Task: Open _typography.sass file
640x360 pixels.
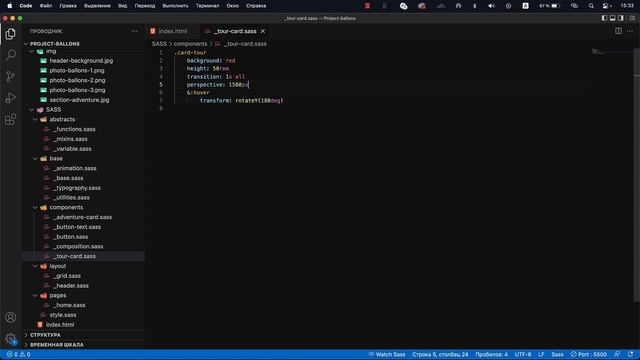Action: tap(77, 188)
